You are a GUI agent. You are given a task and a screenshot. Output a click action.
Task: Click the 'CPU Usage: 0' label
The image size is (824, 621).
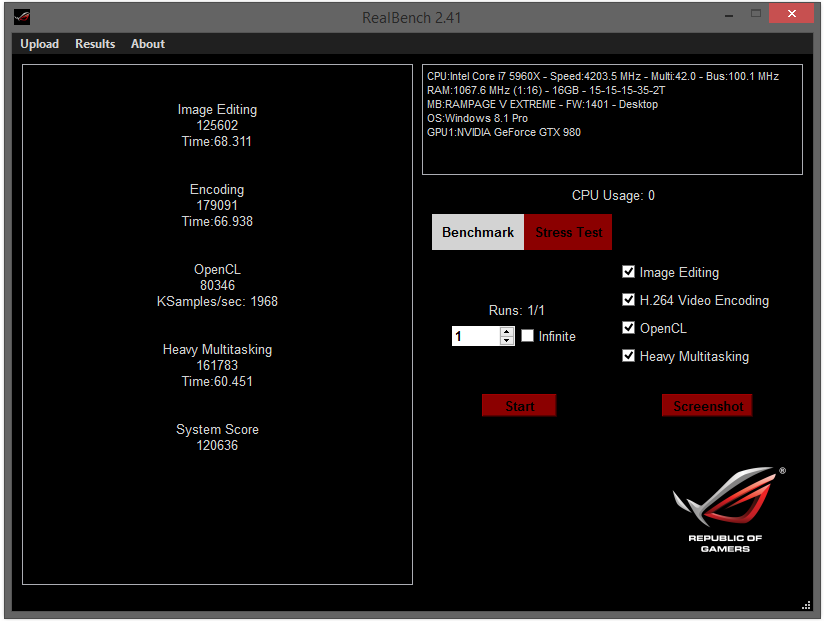click(613, 195)
